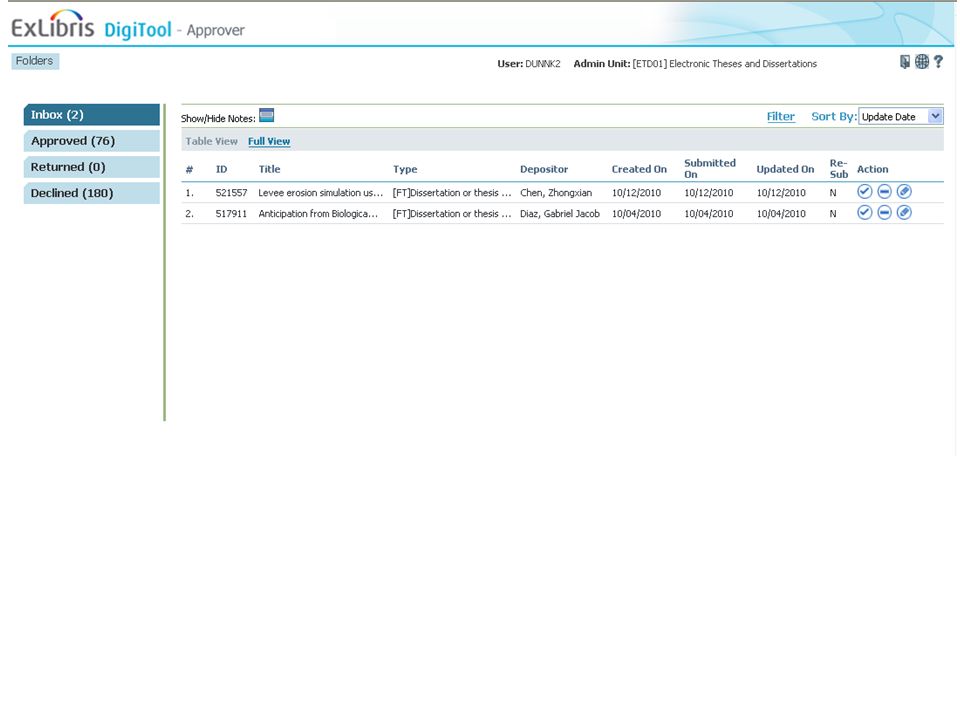Click the Type column header
Viewport: 960px width, 720px height.
click(405, 170)
